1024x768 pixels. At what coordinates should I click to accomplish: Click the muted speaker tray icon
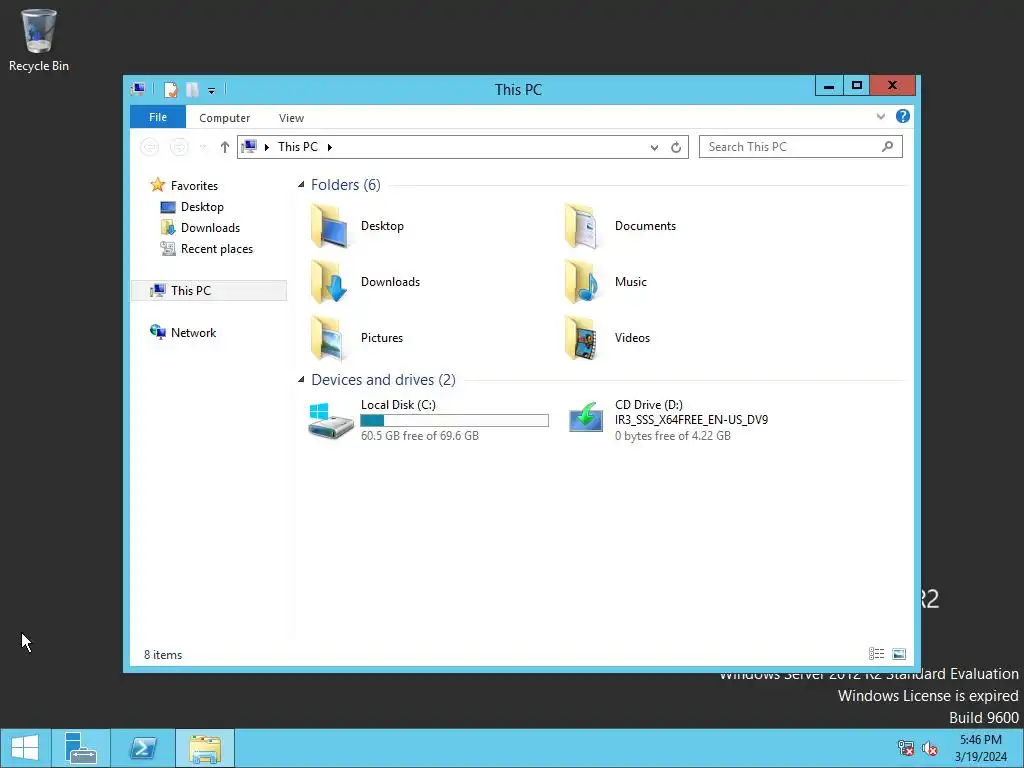click(x=930, y=748)
